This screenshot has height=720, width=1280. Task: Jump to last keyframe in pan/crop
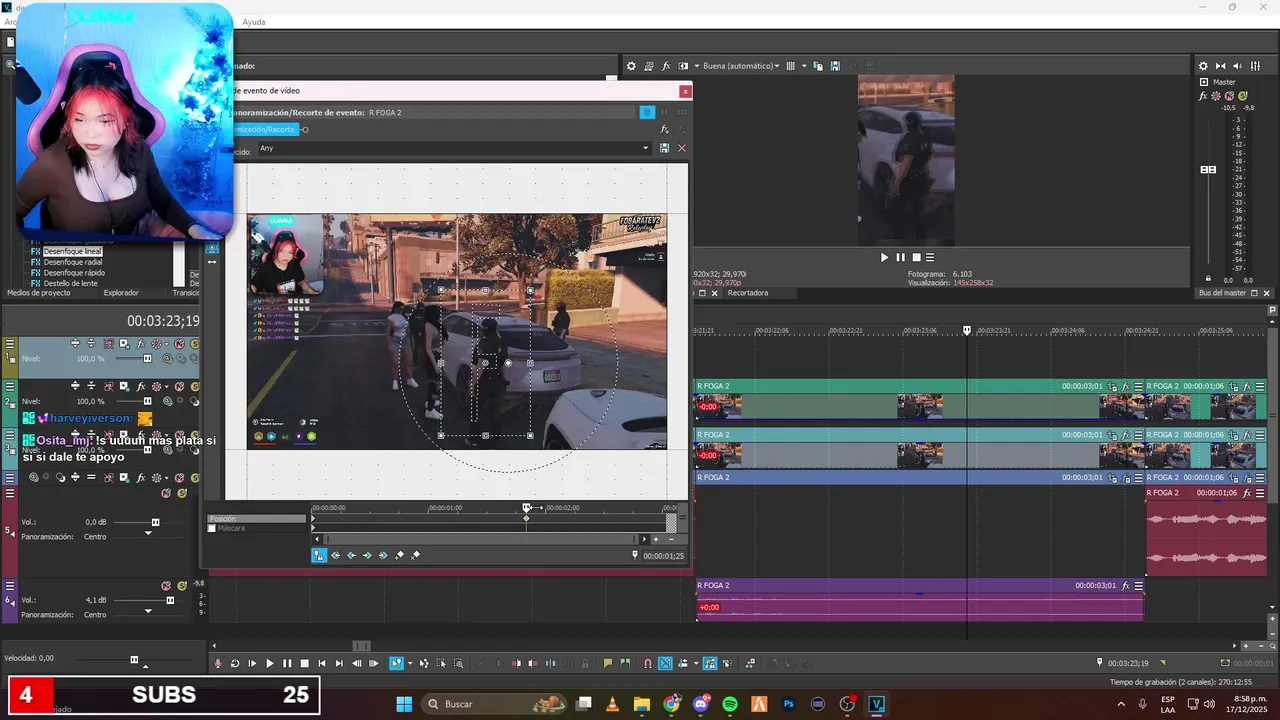tap(383, 555)
